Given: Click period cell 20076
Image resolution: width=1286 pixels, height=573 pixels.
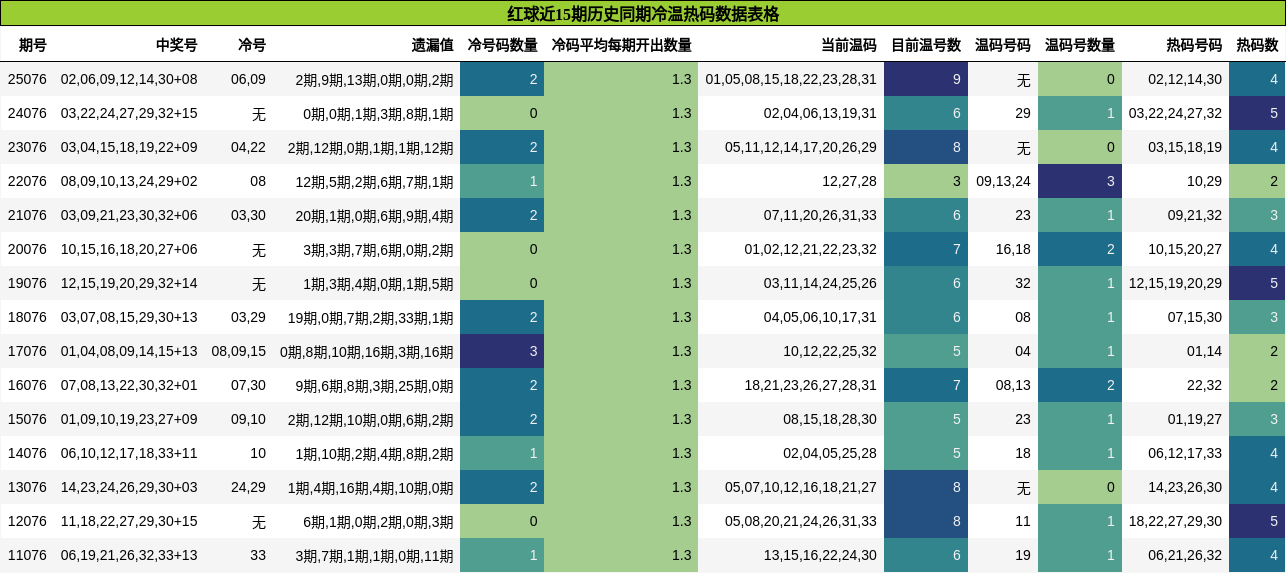Looking at the screenshot, I should pyautogui.click(x=27, y=249).
